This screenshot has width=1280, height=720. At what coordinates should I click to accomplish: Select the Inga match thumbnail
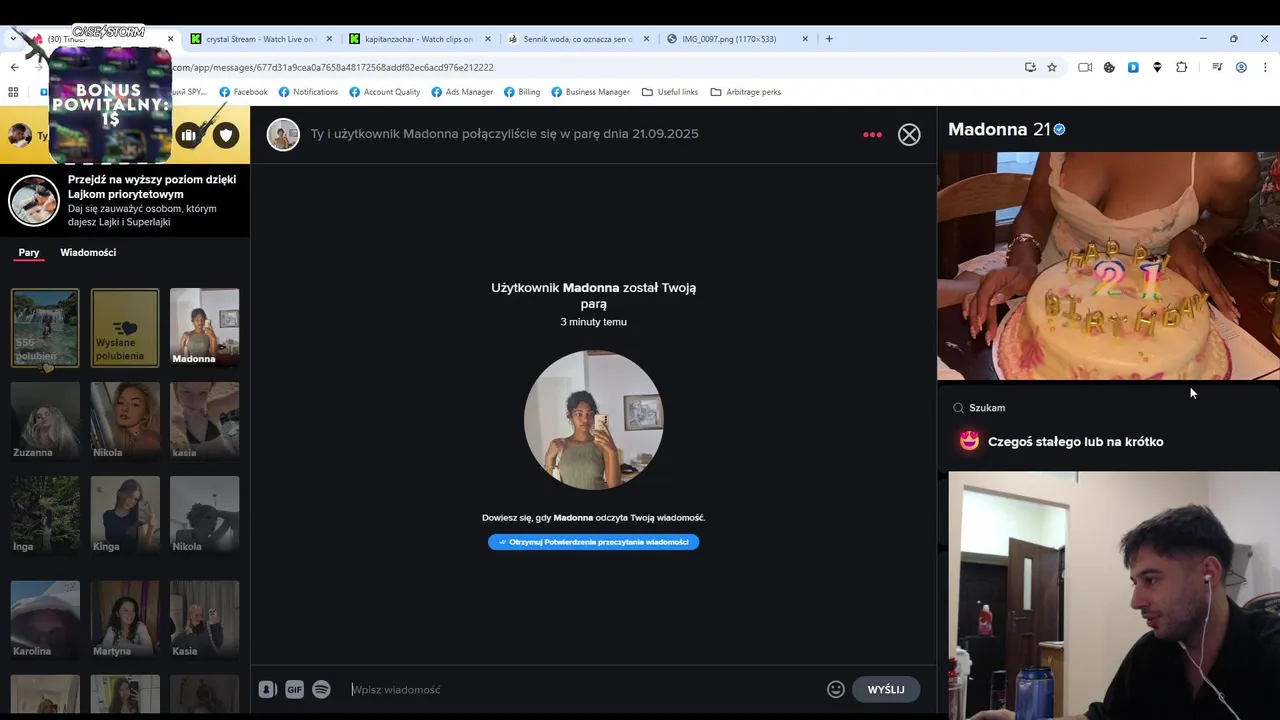[x=45, y=515]
